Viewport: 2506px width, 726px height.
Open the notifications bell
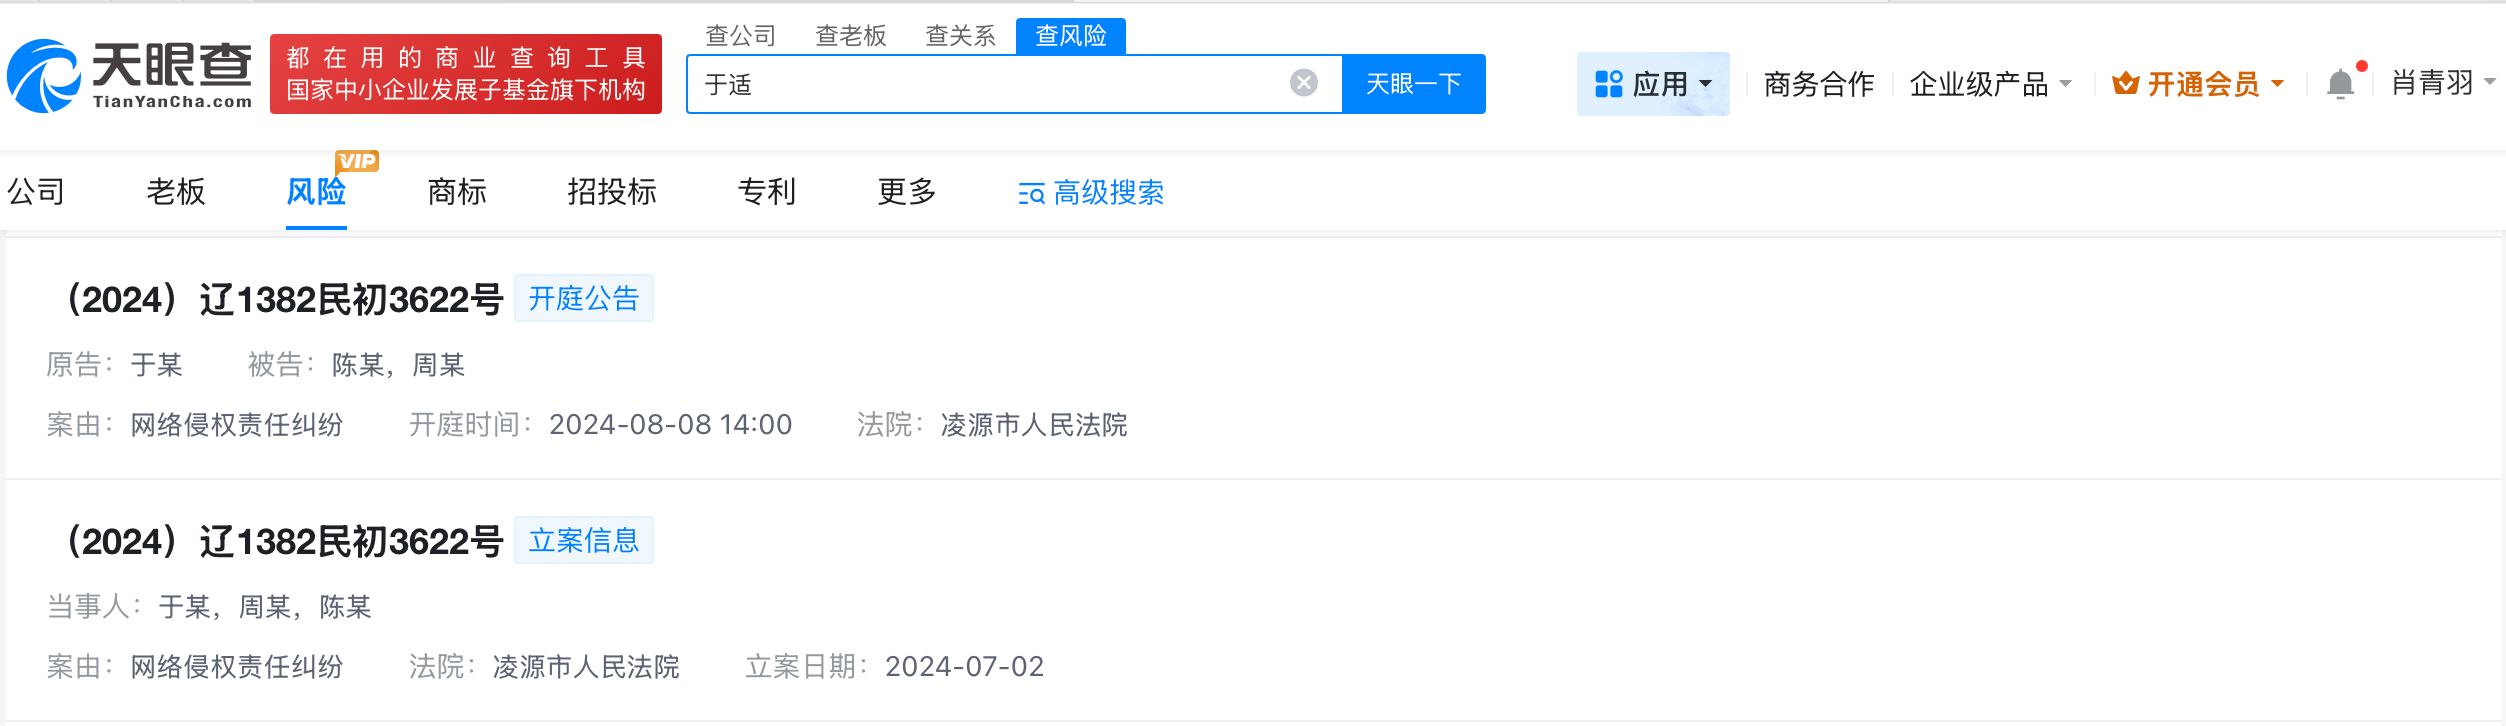point(2340,84)
